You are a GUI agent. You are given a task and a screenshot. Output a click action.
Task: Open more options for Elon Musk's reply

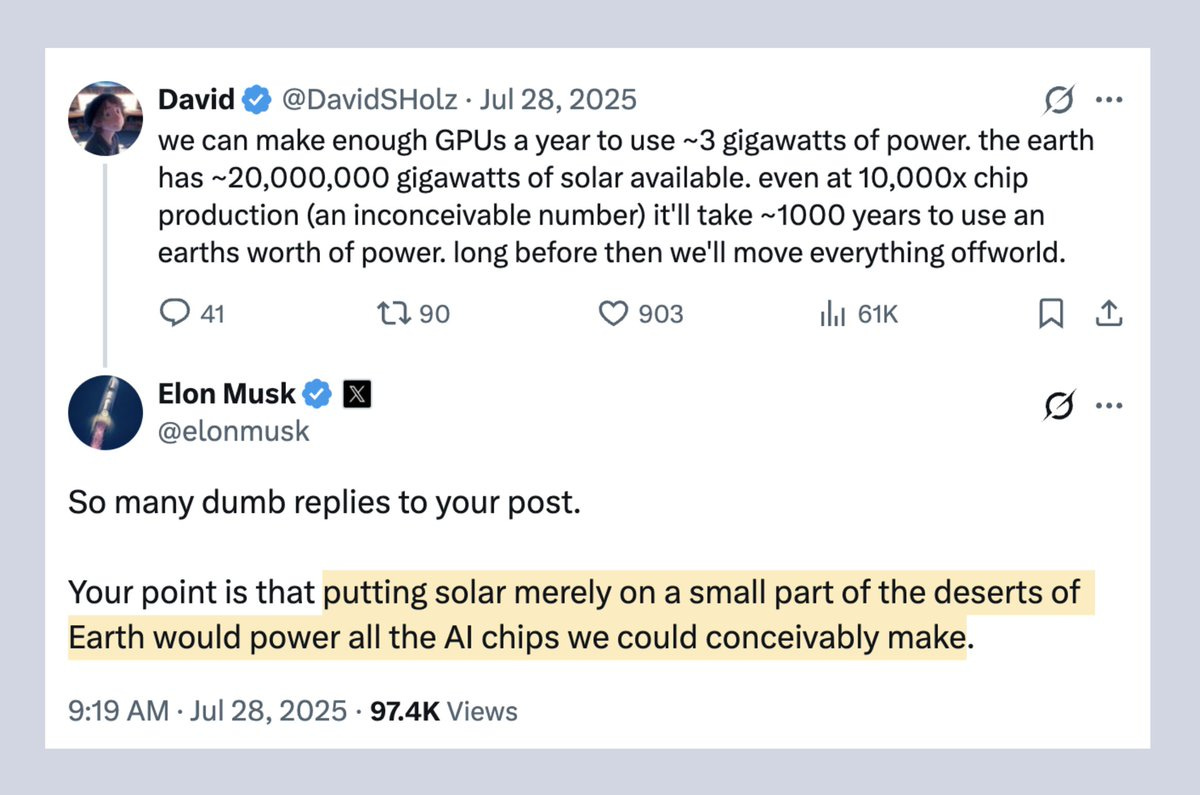click(1110, 404)
